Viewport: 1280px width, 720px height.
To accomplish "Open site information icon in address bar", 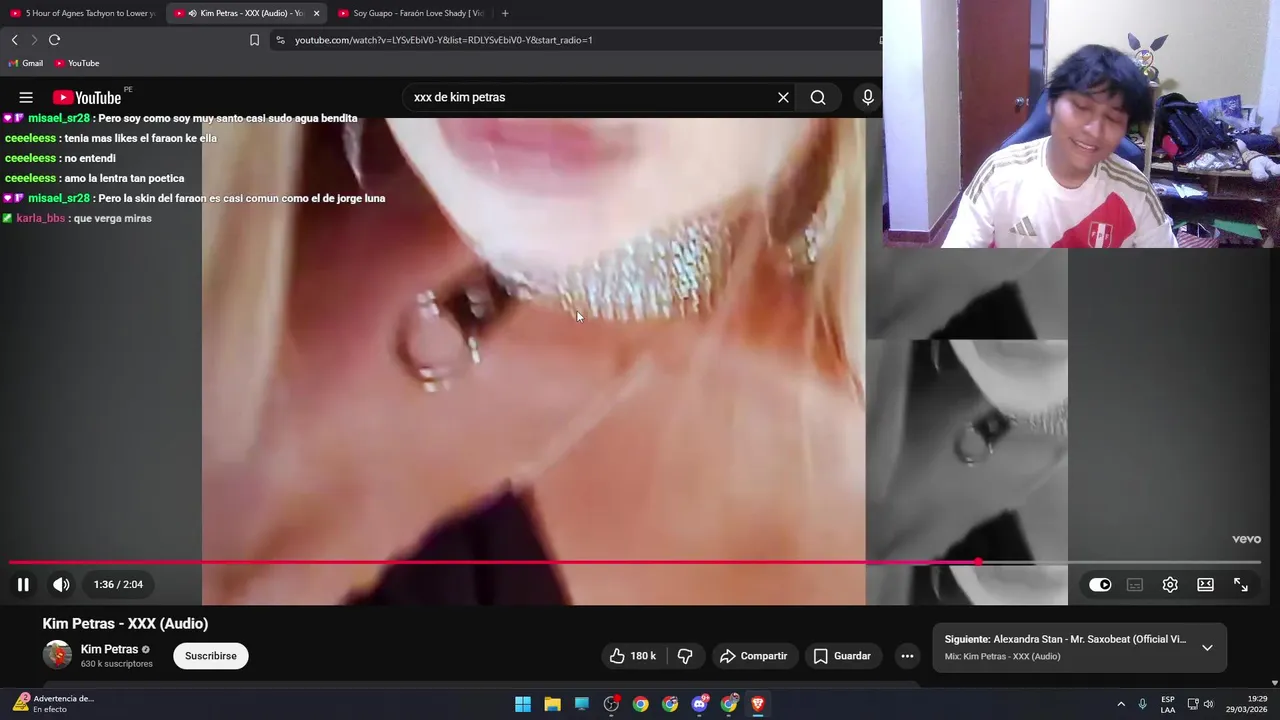I will coord(280,40).
